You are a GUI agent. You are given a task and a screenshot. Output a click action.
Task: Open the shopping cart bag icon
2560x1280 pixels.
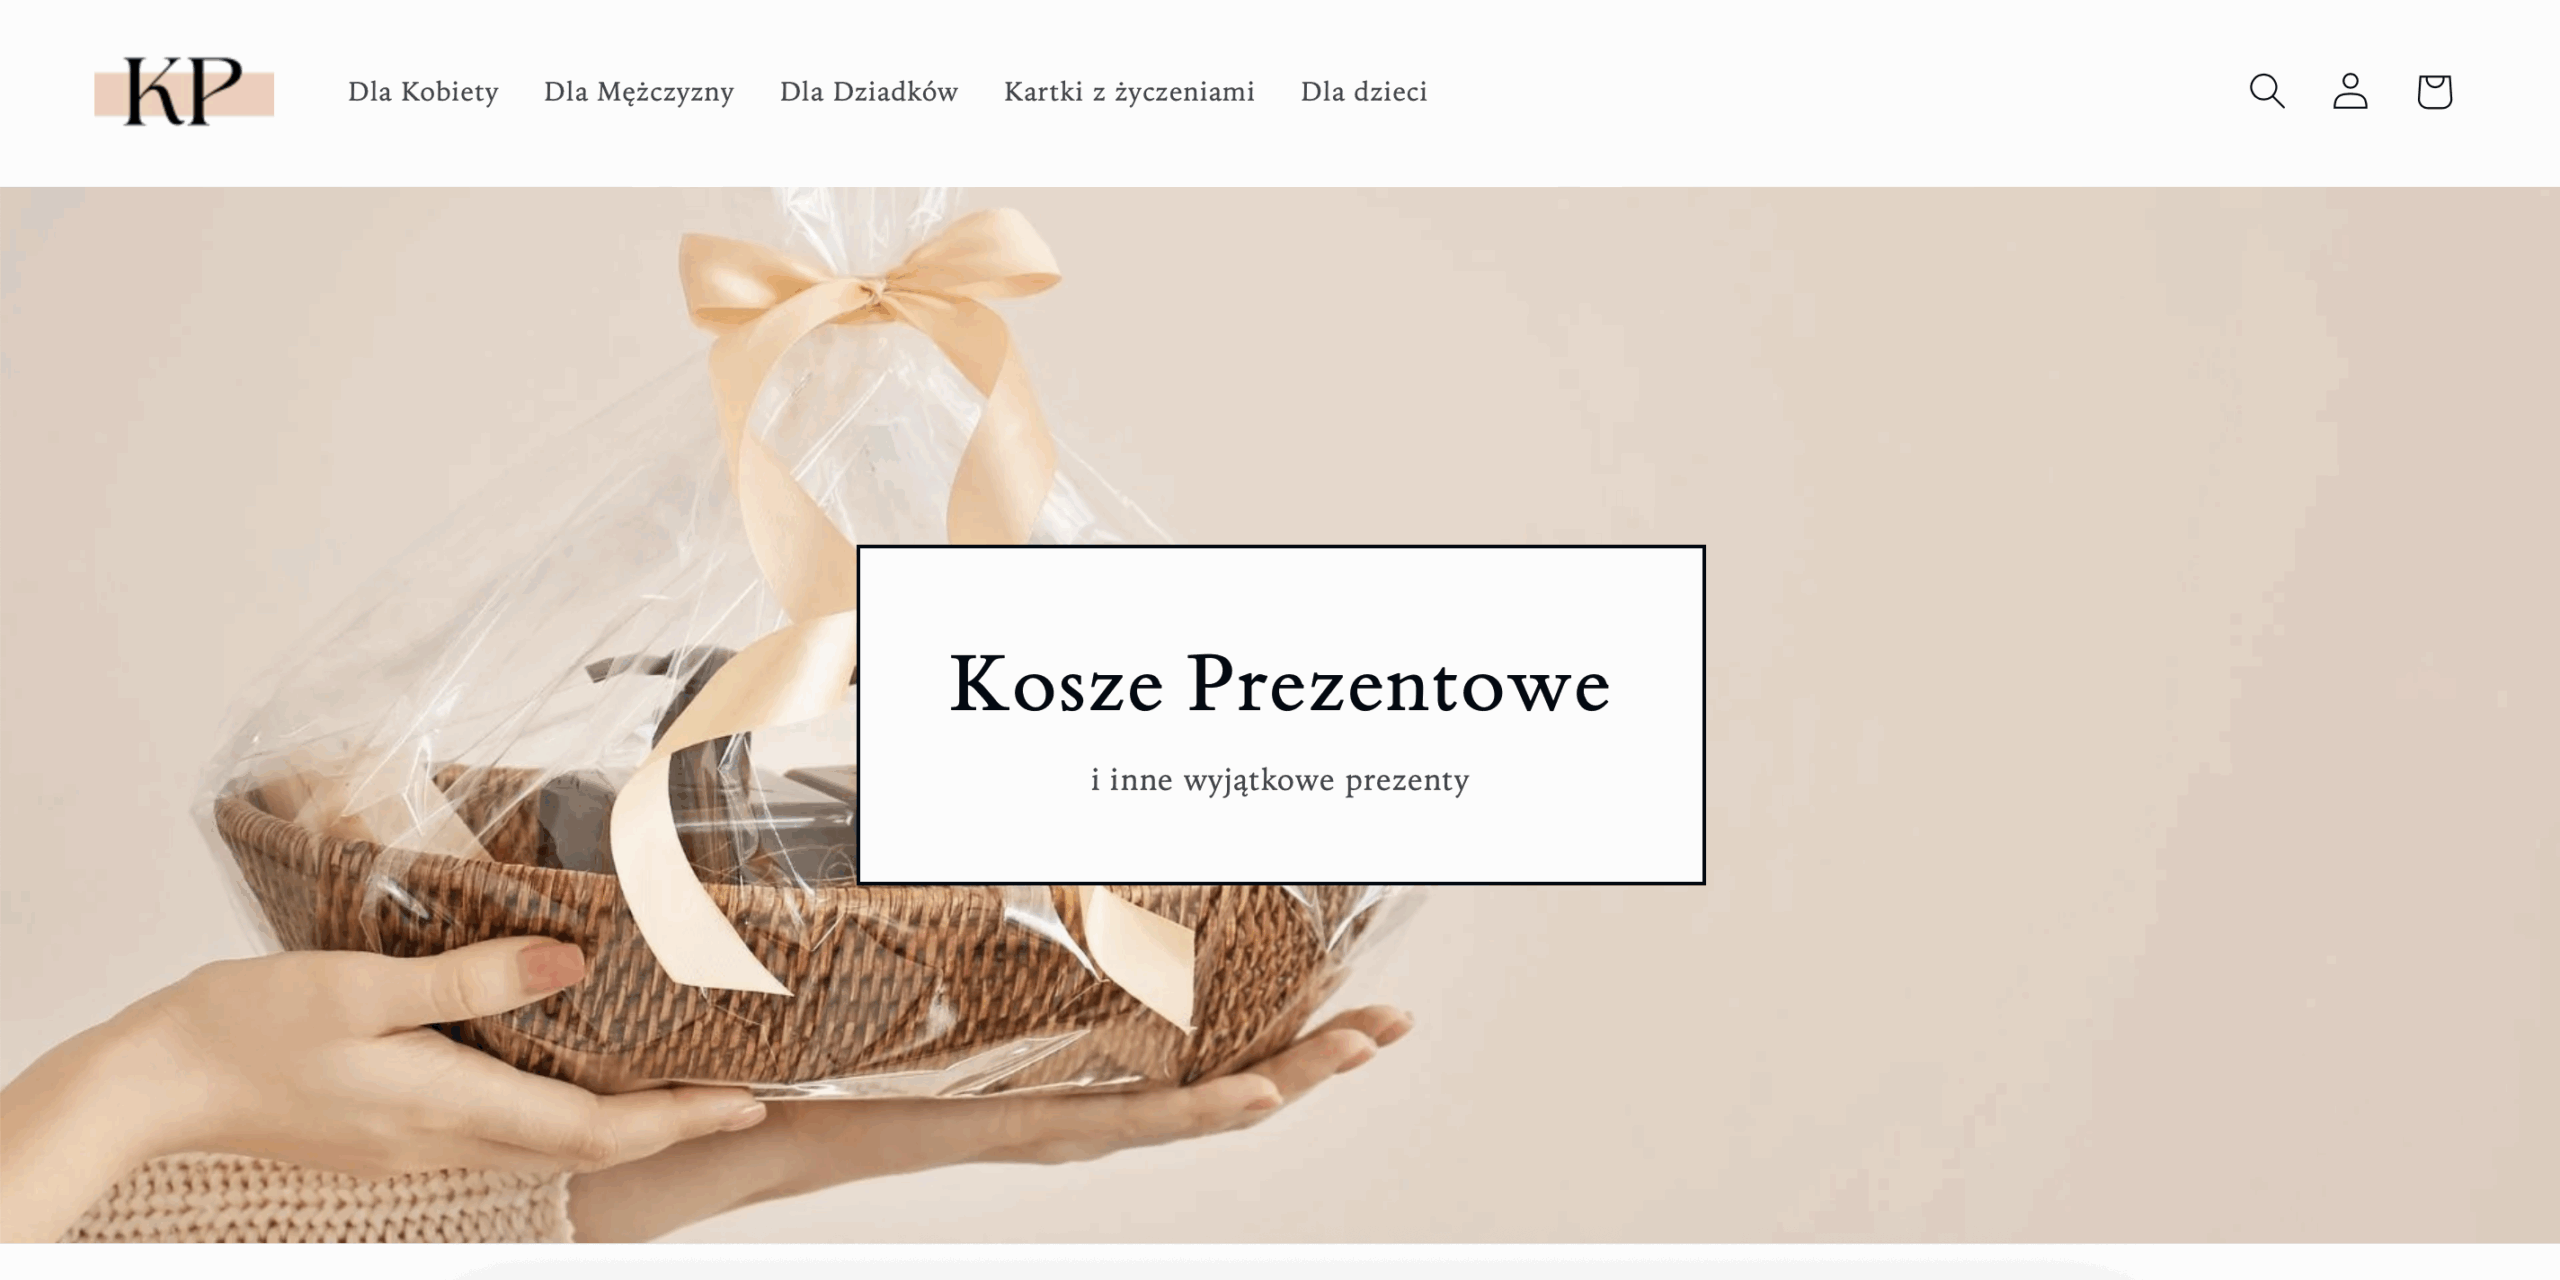pyautogui.click(x=2434, y=91)
